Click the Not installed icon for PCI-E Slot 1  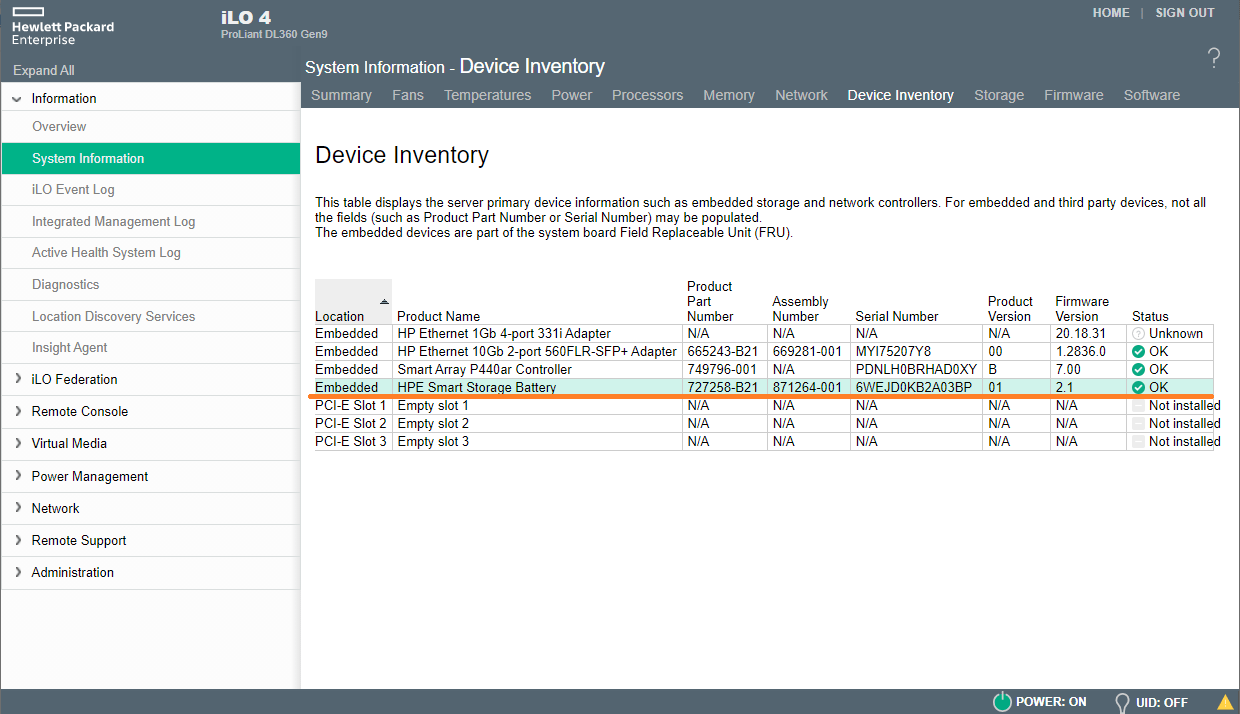[x=1139, y=405]
